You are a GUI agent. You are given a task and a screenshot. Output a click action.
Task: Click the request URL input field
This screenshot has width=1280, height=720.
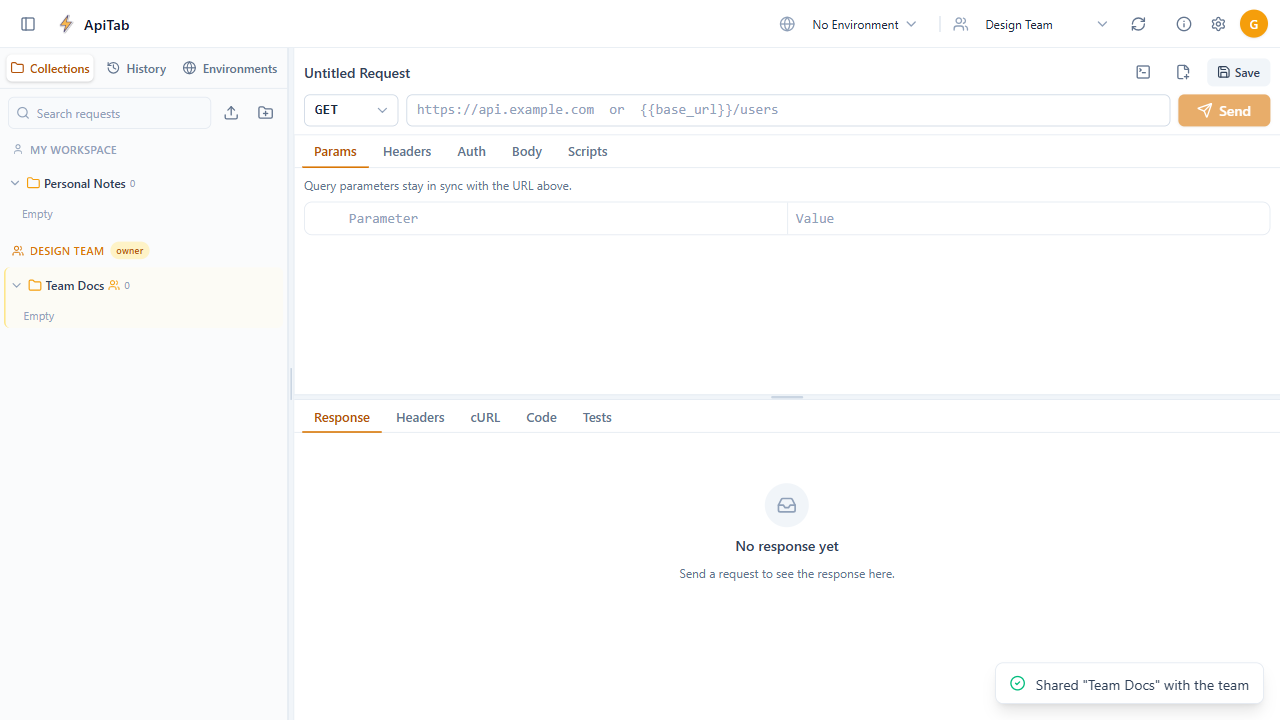pyautogui.click(x=788, y=110)
